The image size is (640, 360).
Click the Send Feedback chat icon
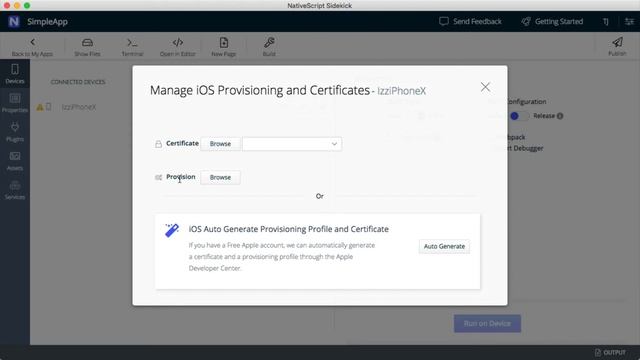(x=444, y=21)
